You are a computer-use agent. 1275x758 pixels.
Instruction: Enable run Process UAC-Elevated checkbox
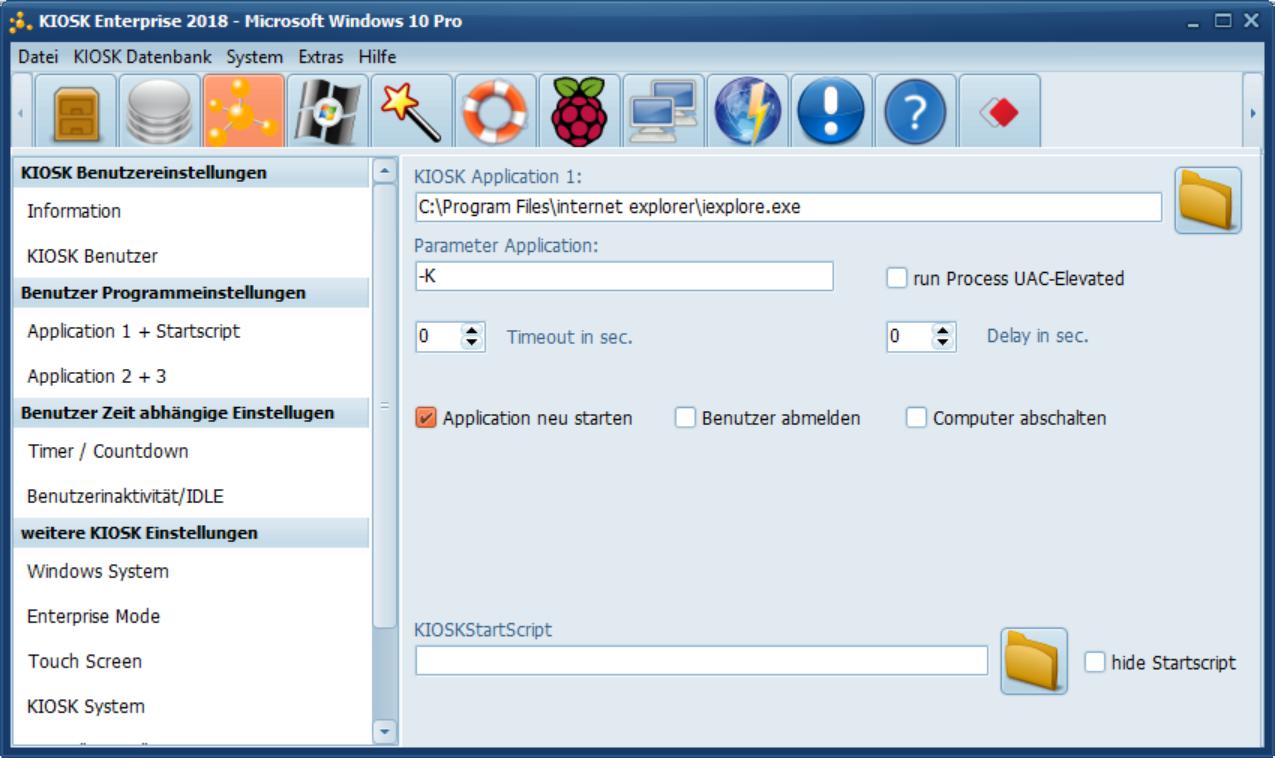click(x=896, y=279)
